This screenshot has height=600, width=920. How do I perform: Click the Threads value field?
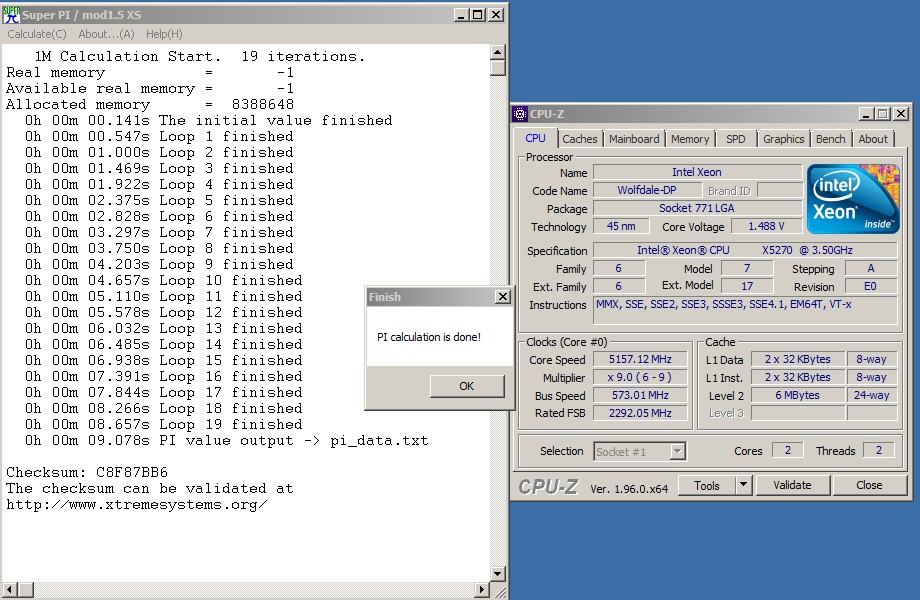(x=878, y=450)
